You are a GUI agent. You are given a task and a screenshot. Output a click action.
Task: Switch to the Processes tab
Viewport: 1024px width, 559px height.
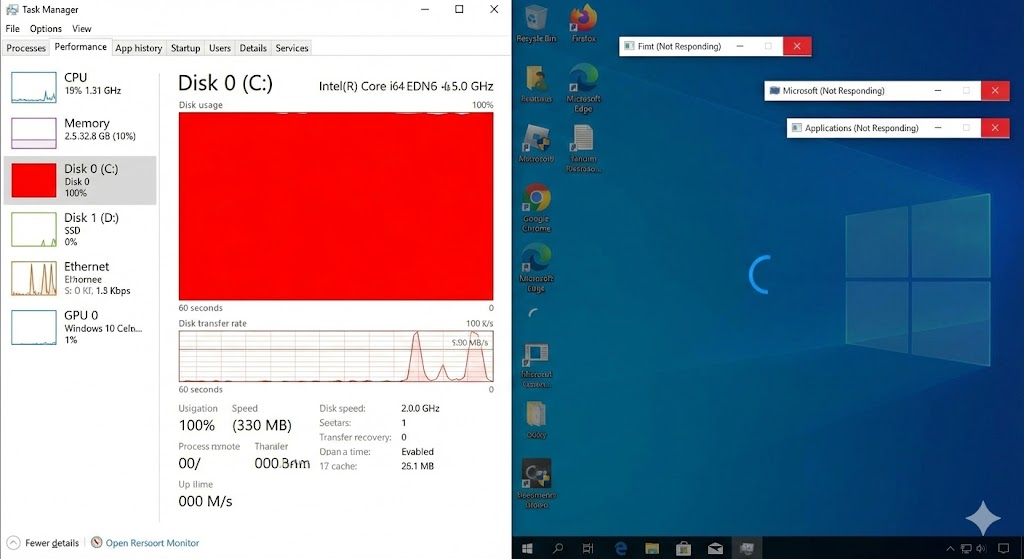coord(26,48)
